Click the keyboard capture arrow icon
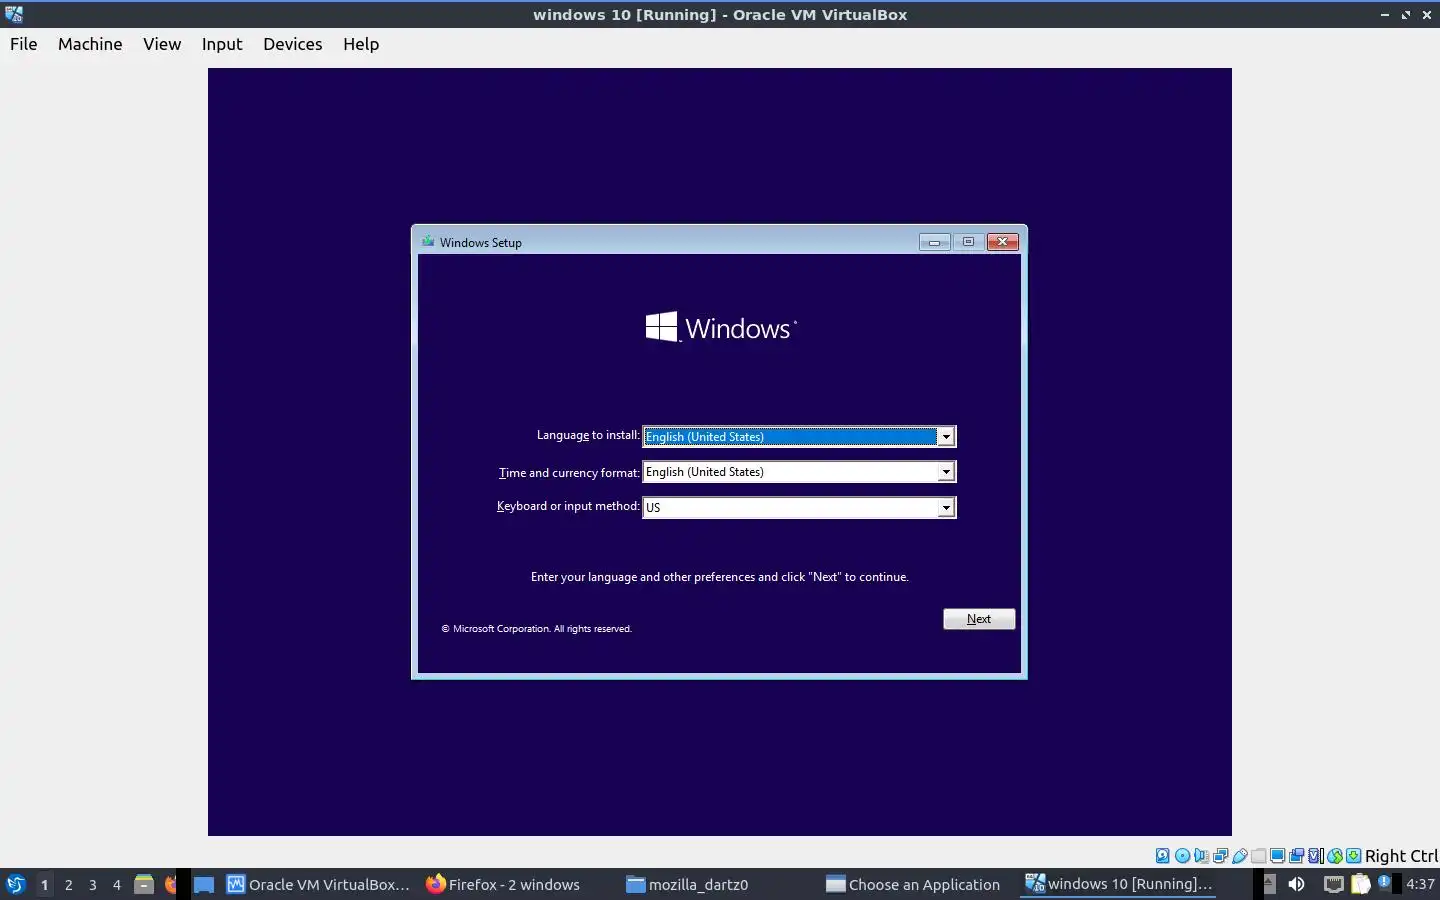Screen dimensions: 1440x900 click(1354, 855)
